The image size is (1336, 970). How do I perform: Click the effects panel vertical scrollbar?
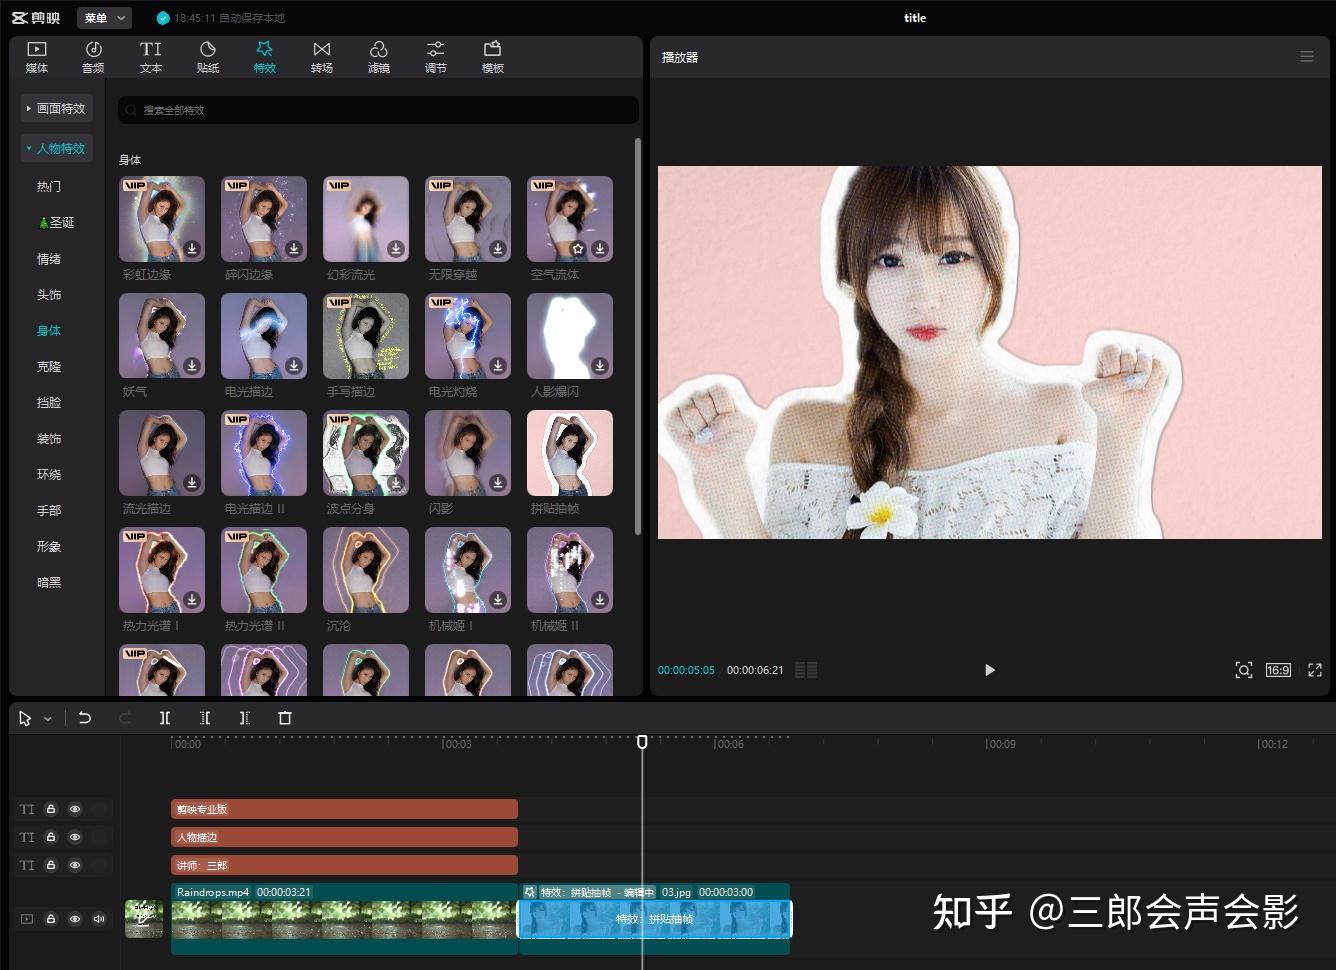[638, 336]
